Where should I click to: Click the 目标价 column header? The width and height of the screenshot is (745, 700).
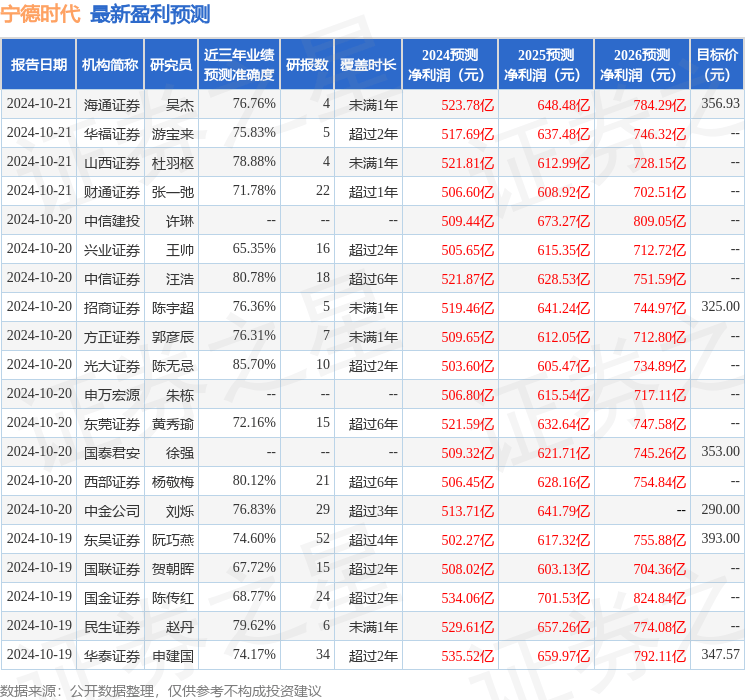pyautogui.click(x=717, y=64)
